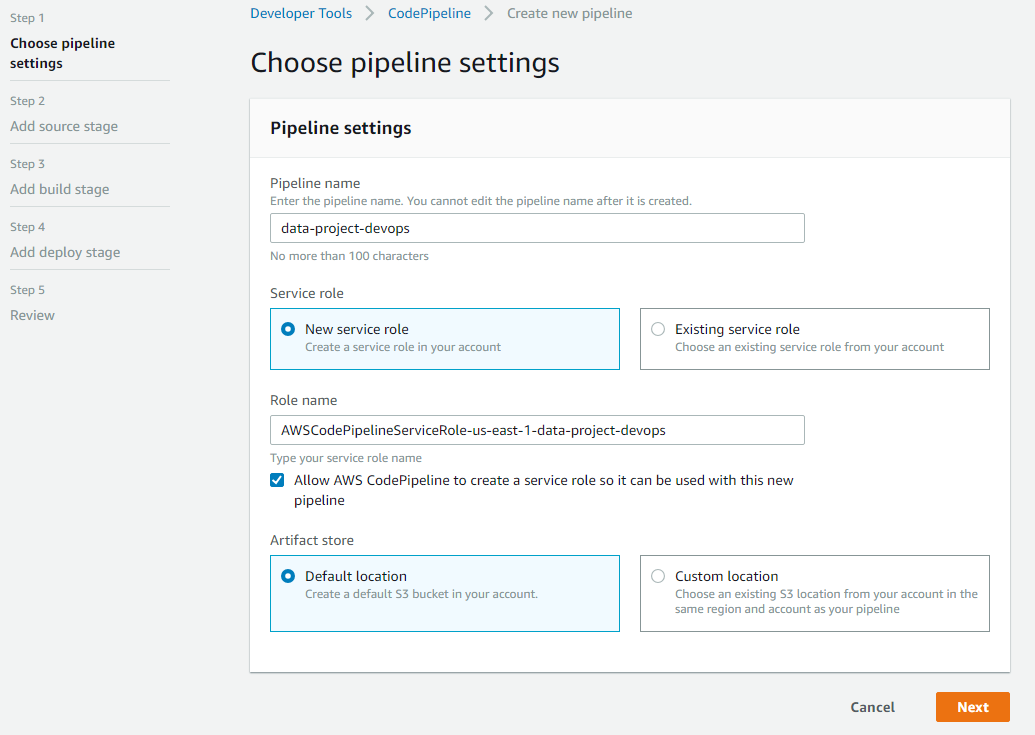The image size is (1035, 735).
Task: Click the 'Choose an existing service role' description
Action: [809, 347]
